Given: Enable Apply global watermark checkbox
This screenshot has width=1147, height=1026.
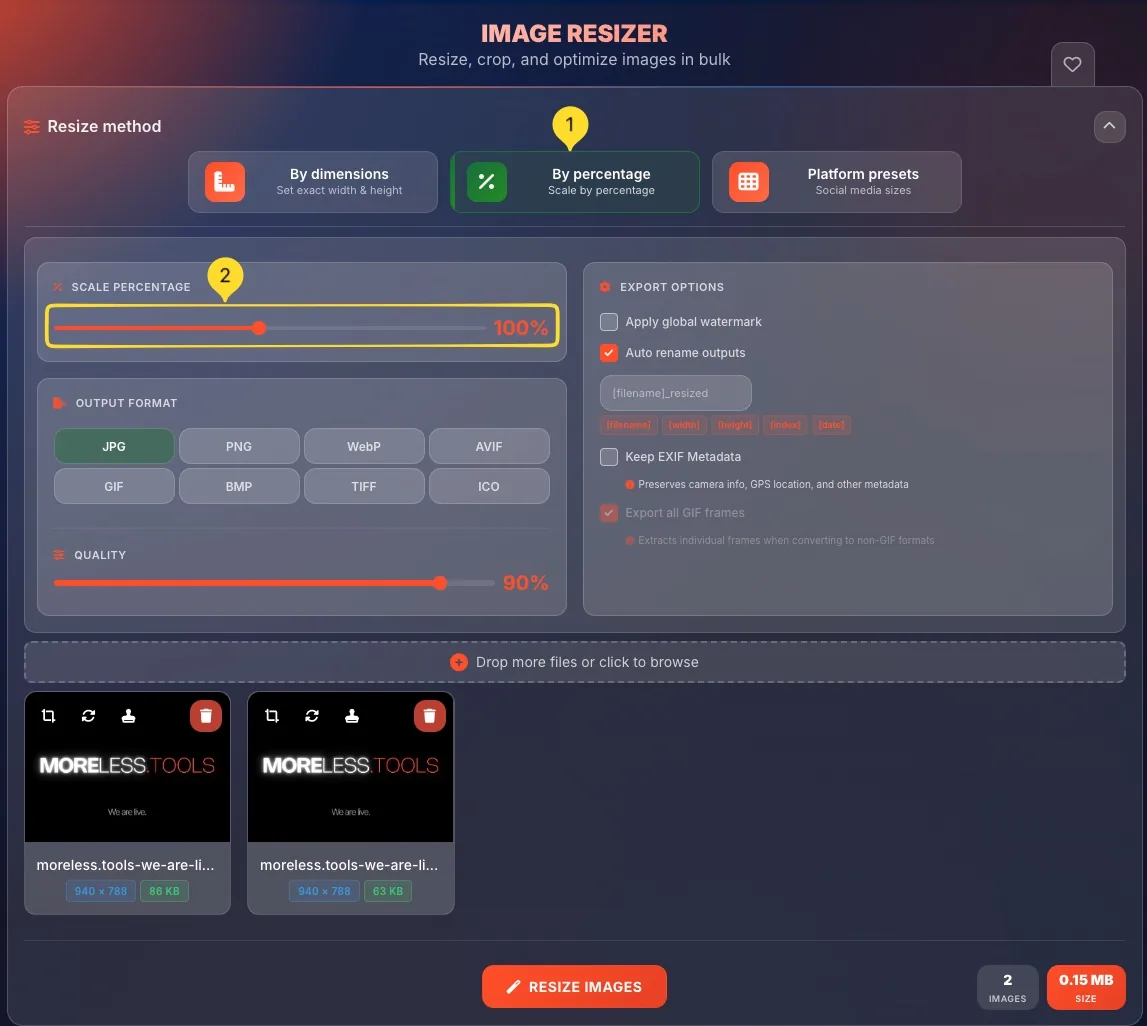Looking at the screenshot, I should 609,322.
